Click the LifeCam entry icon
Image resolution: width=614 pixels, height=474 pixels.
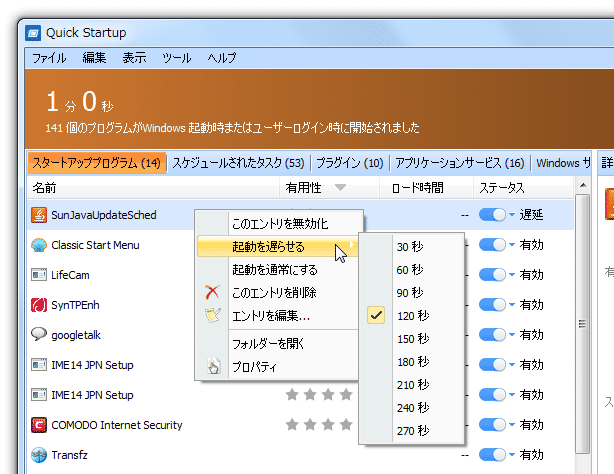pos(39,275)
